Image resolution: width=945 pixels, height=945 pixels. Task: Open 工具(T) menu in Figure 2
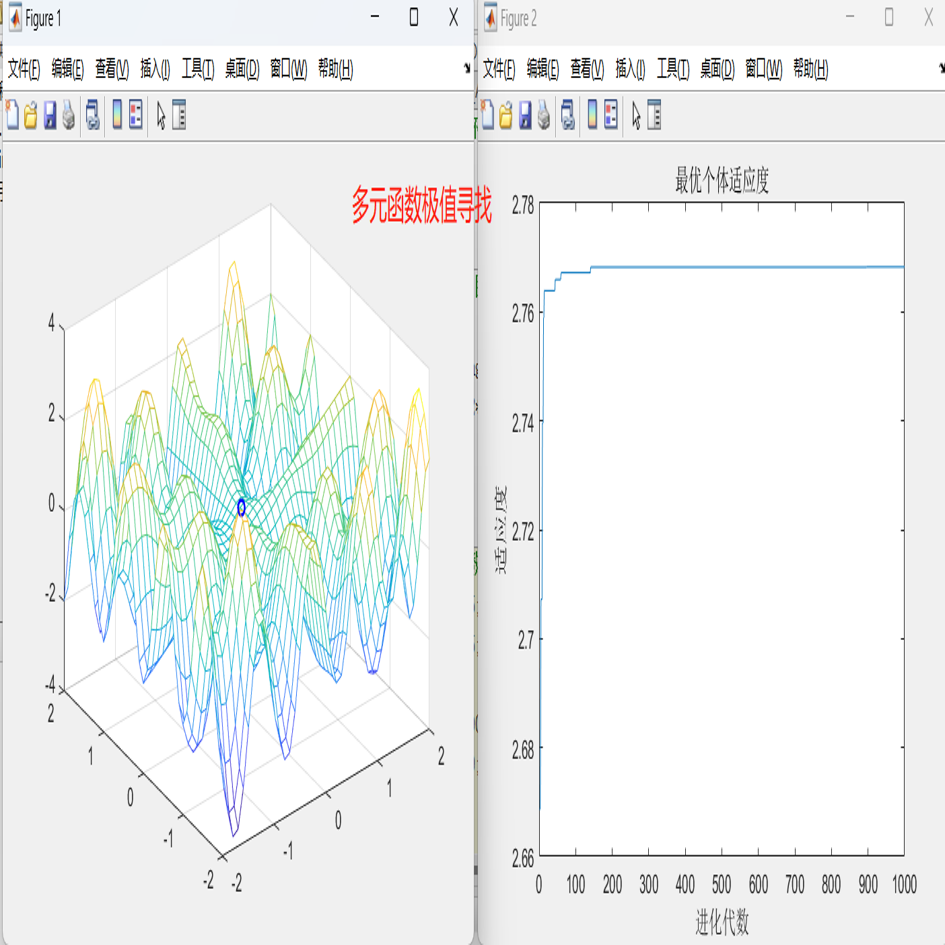click(673, 69)
